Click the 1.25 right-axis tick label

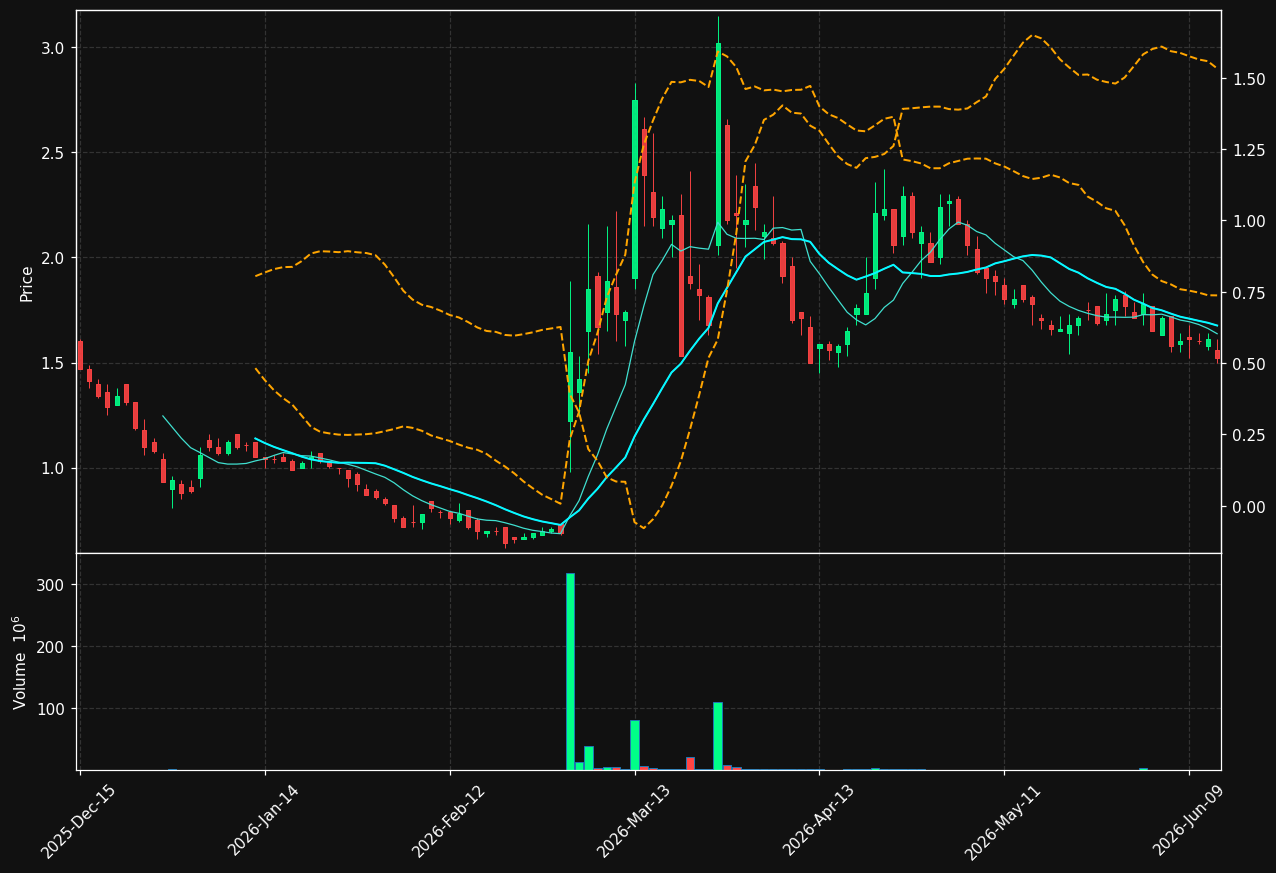[x=1248, y=150]
